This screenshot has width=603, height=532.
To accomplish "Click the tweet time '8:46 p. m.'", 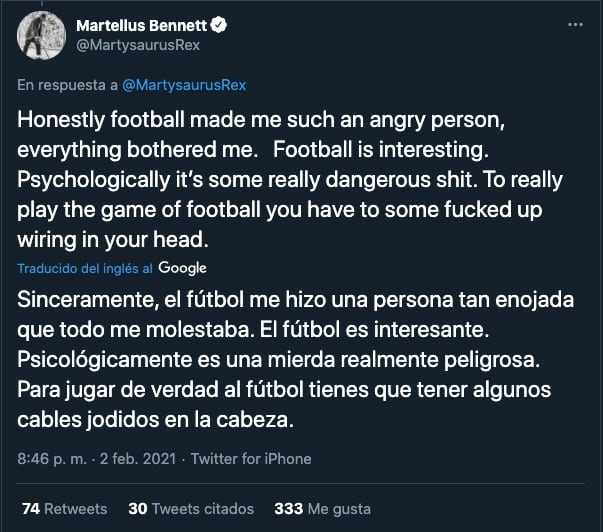I will coord(49,459).
